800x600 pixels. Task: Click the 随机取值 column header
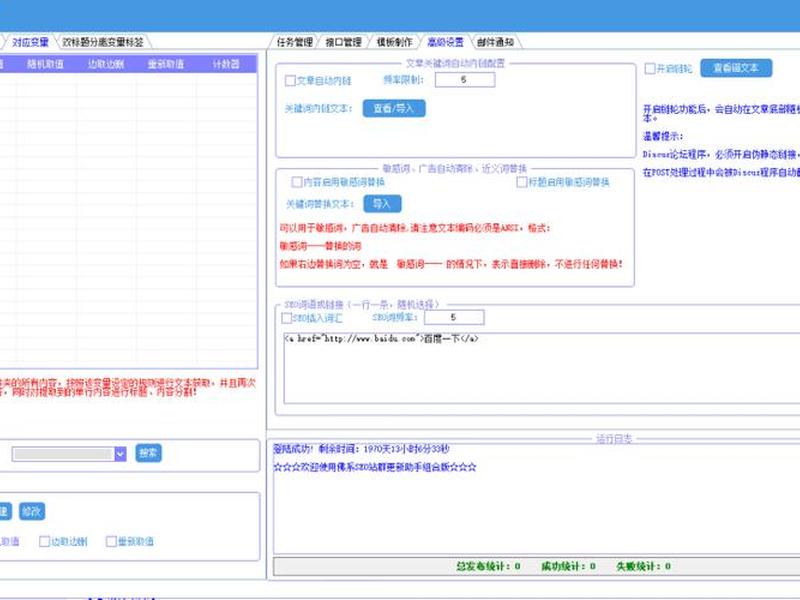coord(45,64)
